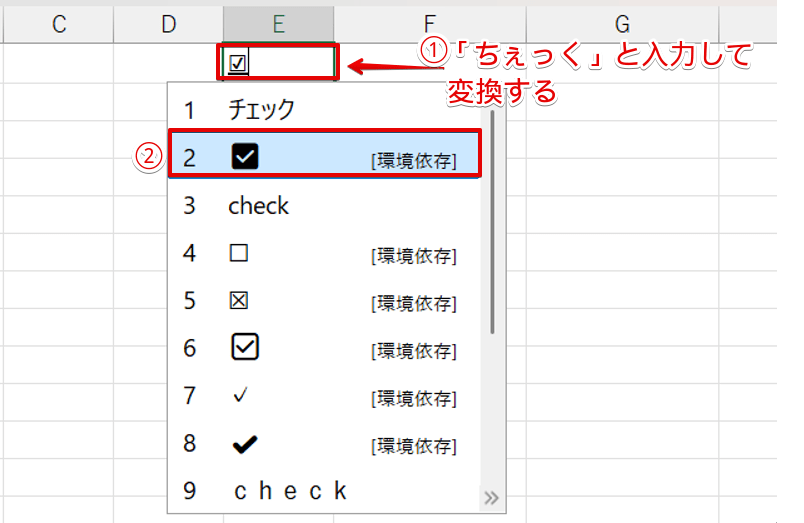
Task: Click 環境依存 label on candidate 5
Action: (x=414, y=304)
